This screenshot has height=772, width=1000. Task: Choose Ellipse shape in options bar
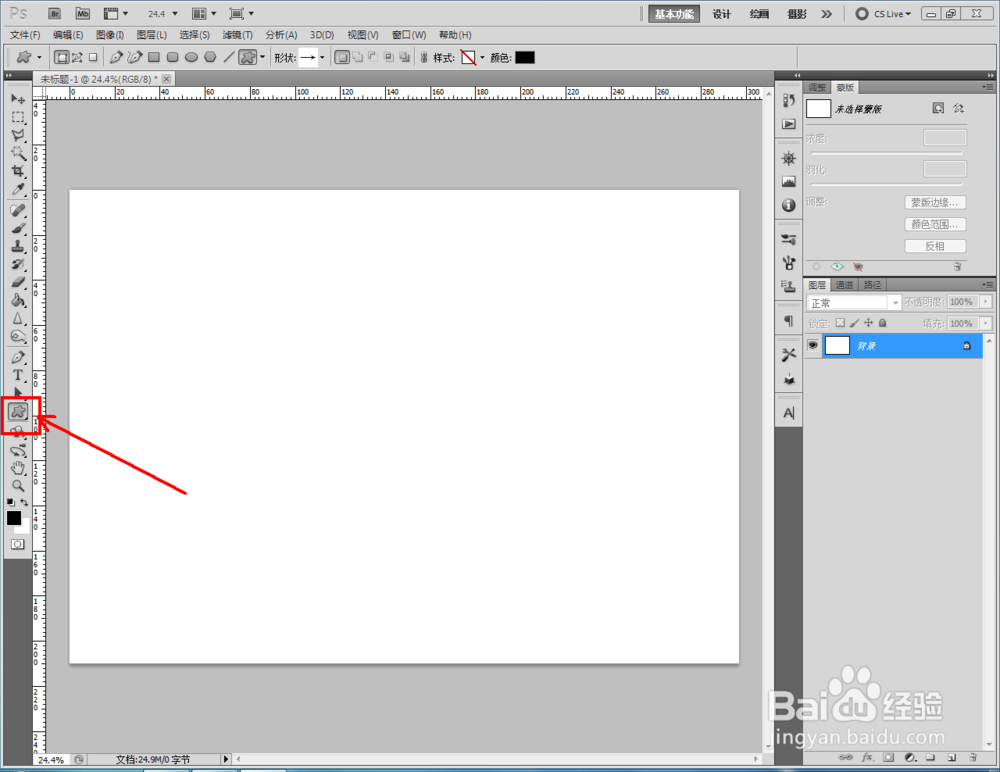coord(191,57)
